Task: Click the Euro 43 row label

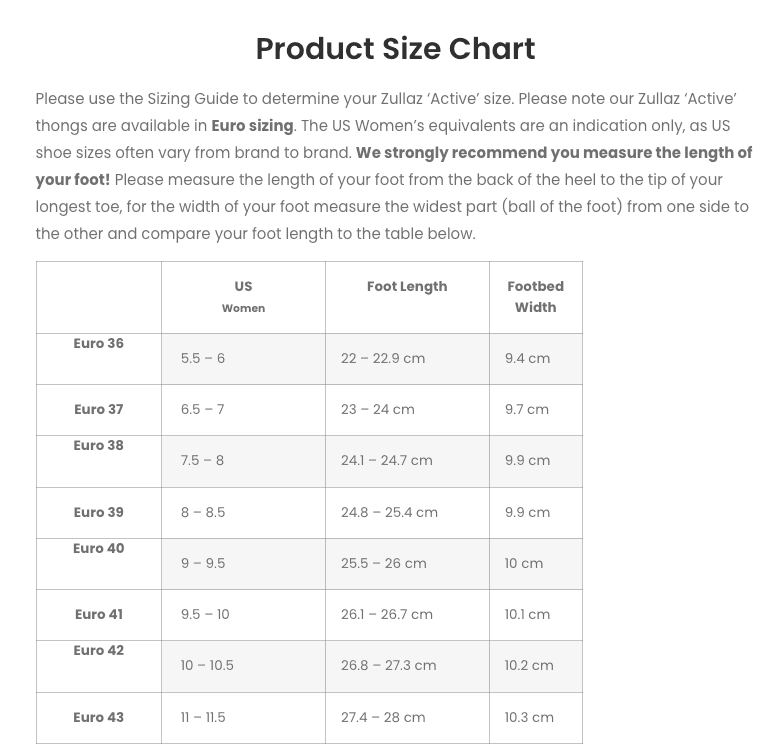Action: click(98, 718)
